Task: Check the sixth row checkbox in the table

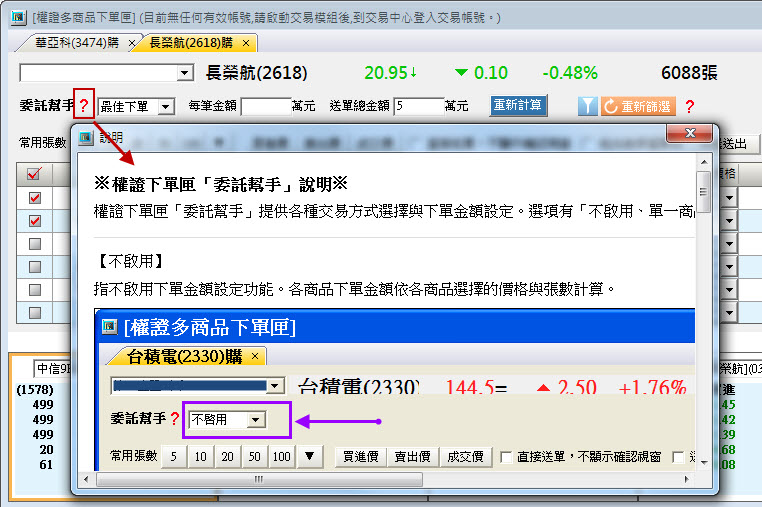Action: (35, 313)
